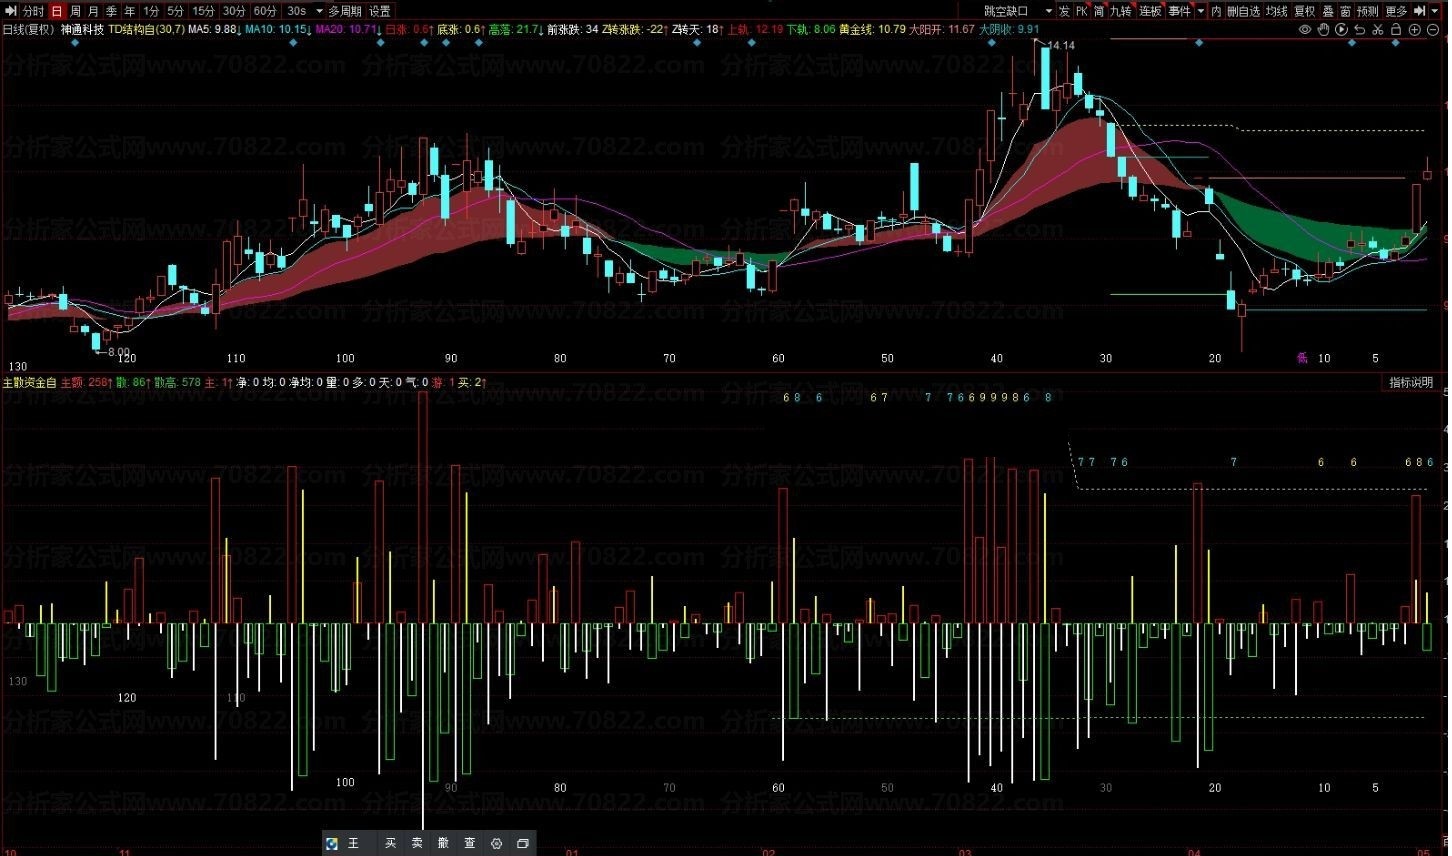Click the blue app logo in floating bar

coord(332,843)
